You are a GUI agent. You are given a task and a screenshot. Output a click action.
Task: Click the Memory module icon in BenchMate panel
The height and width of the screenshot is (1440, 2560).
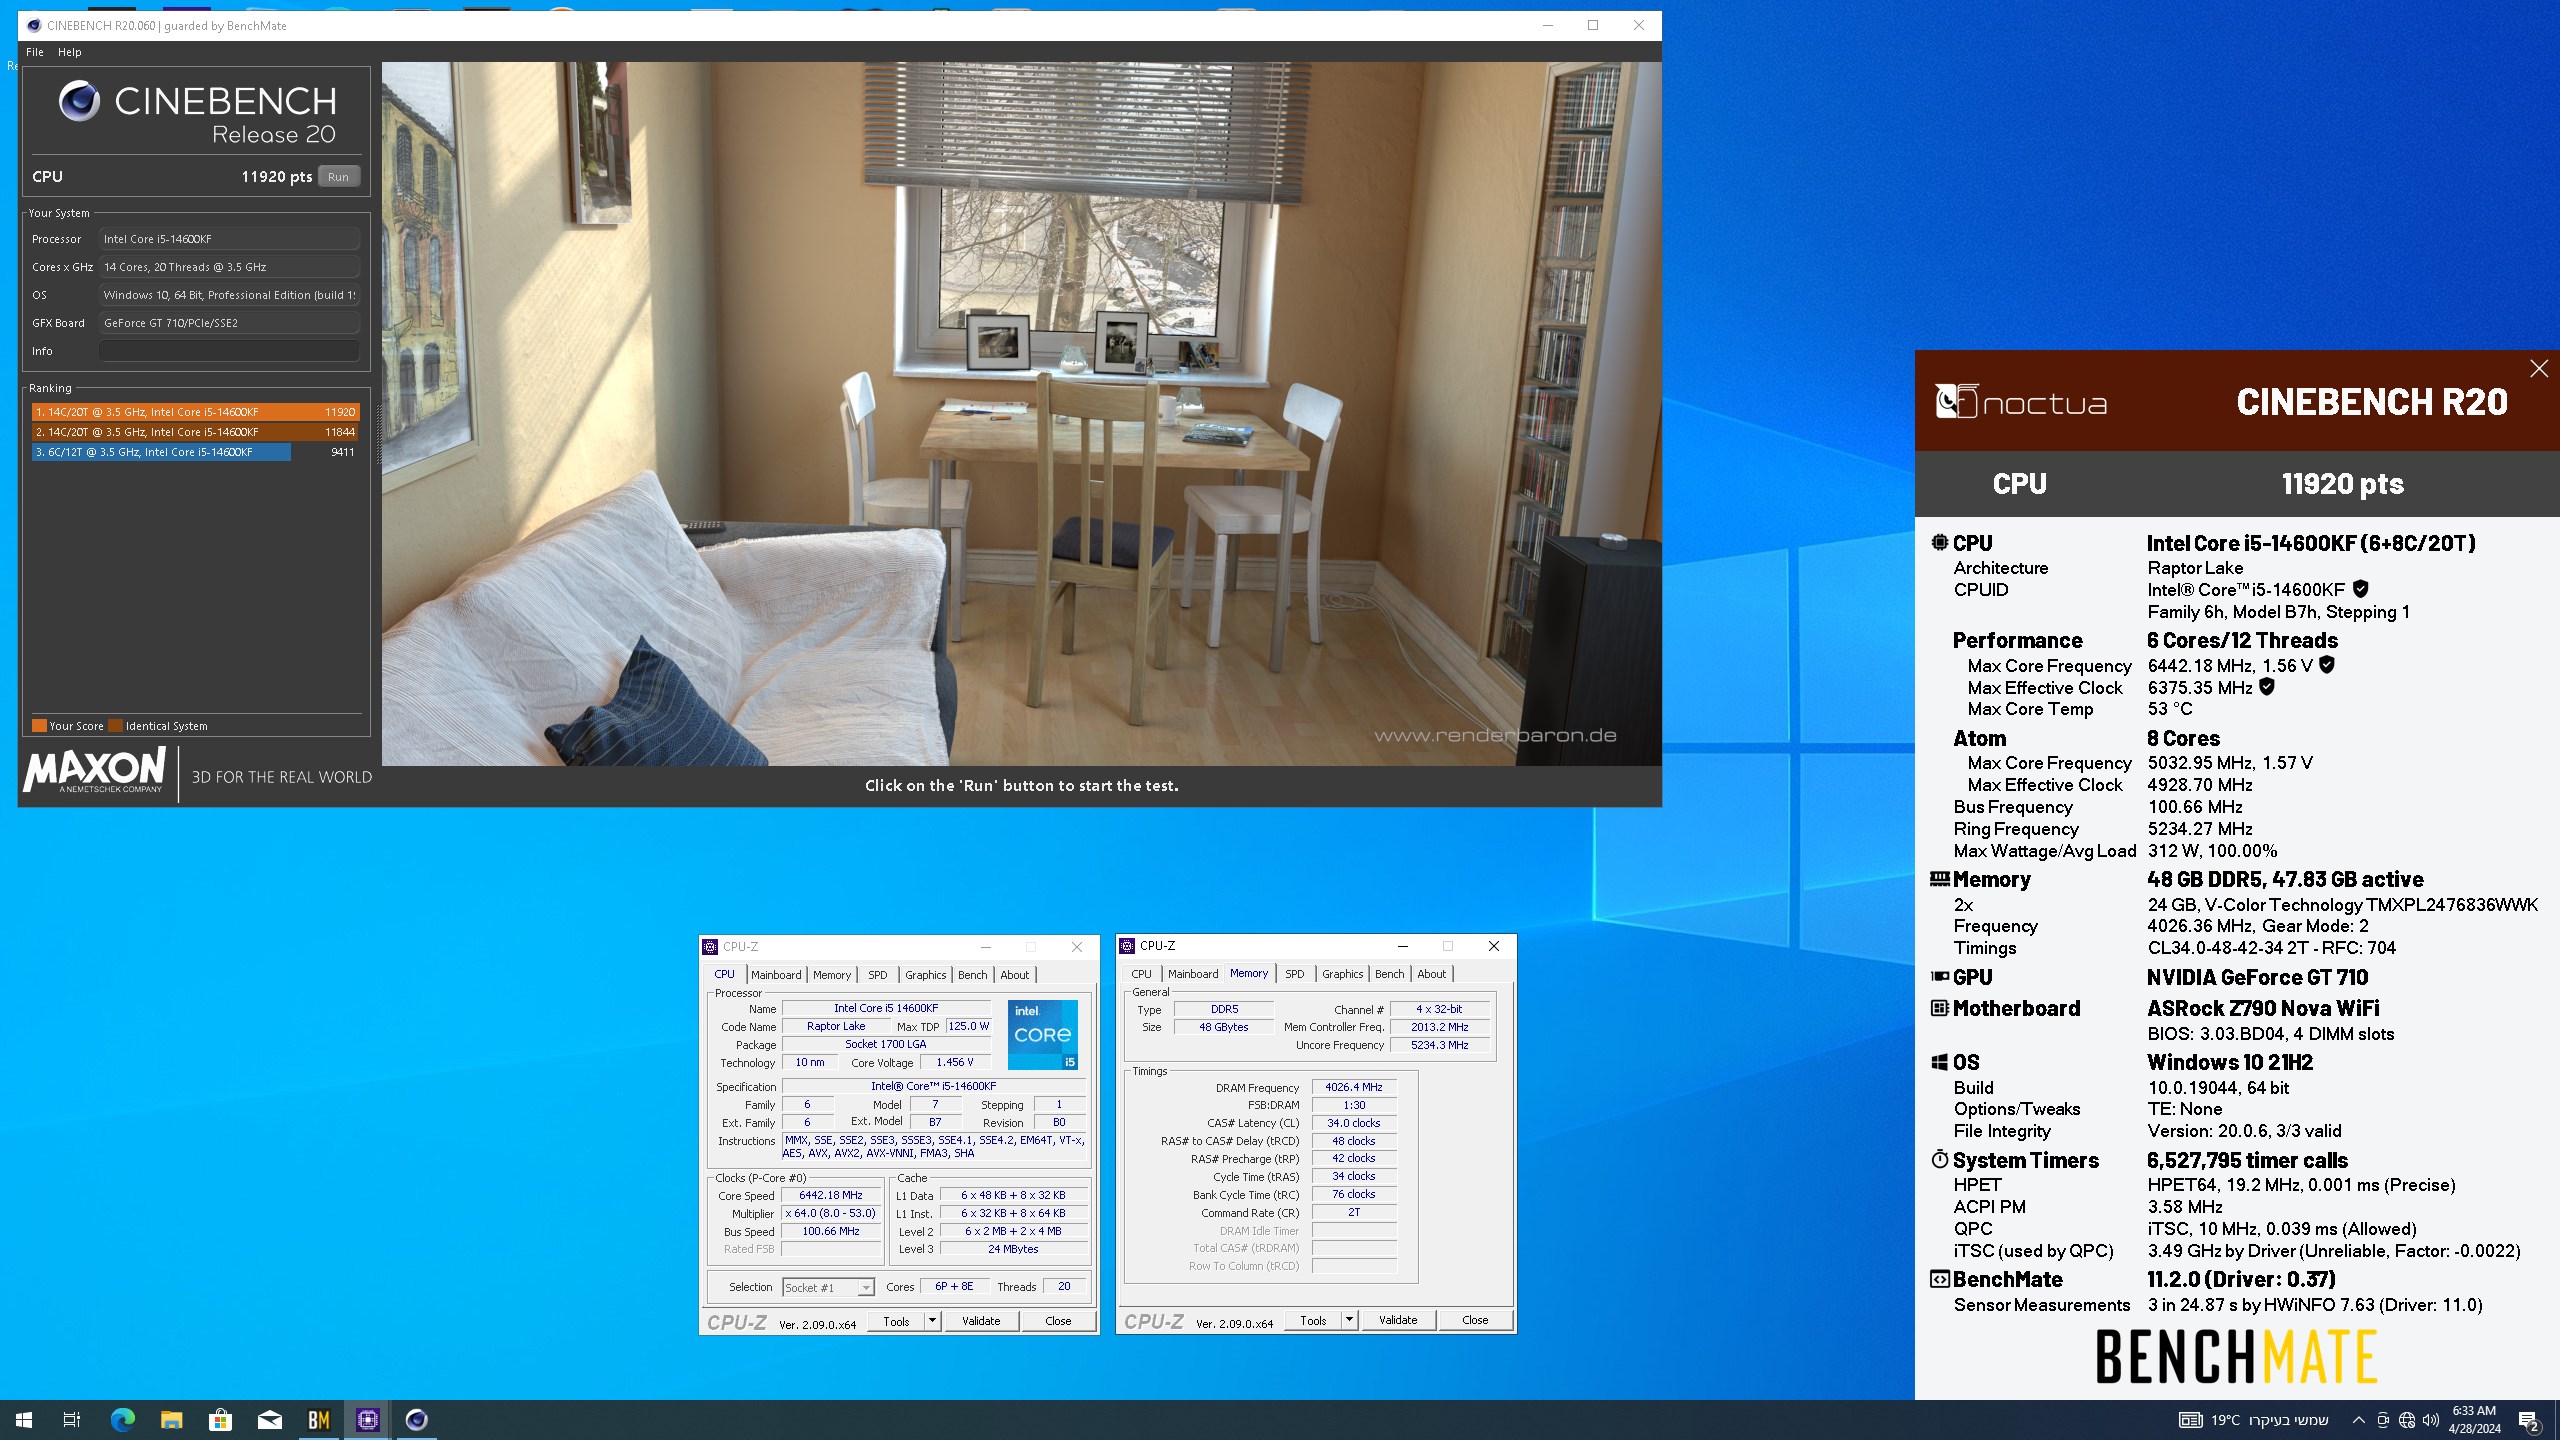[x=1939, y=879]
